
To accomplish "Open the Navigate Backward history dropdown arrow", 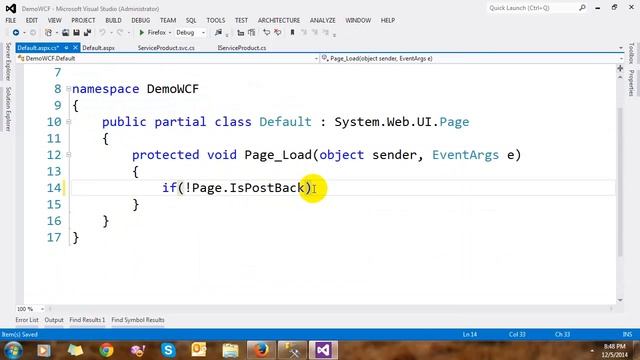I will coord(24,33).
